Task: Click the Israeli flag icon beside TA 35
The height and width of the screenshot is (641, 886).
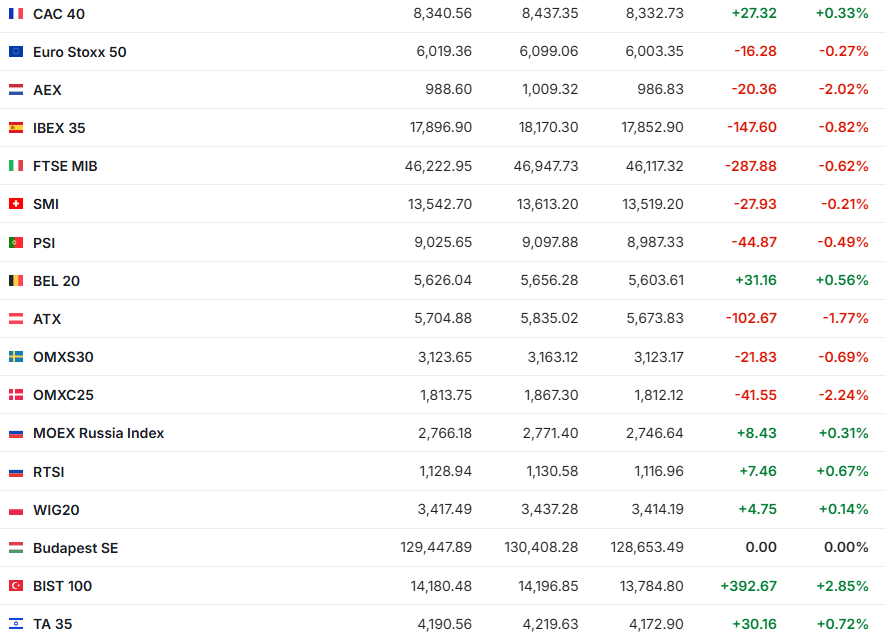Action: [x=16, y=624]
